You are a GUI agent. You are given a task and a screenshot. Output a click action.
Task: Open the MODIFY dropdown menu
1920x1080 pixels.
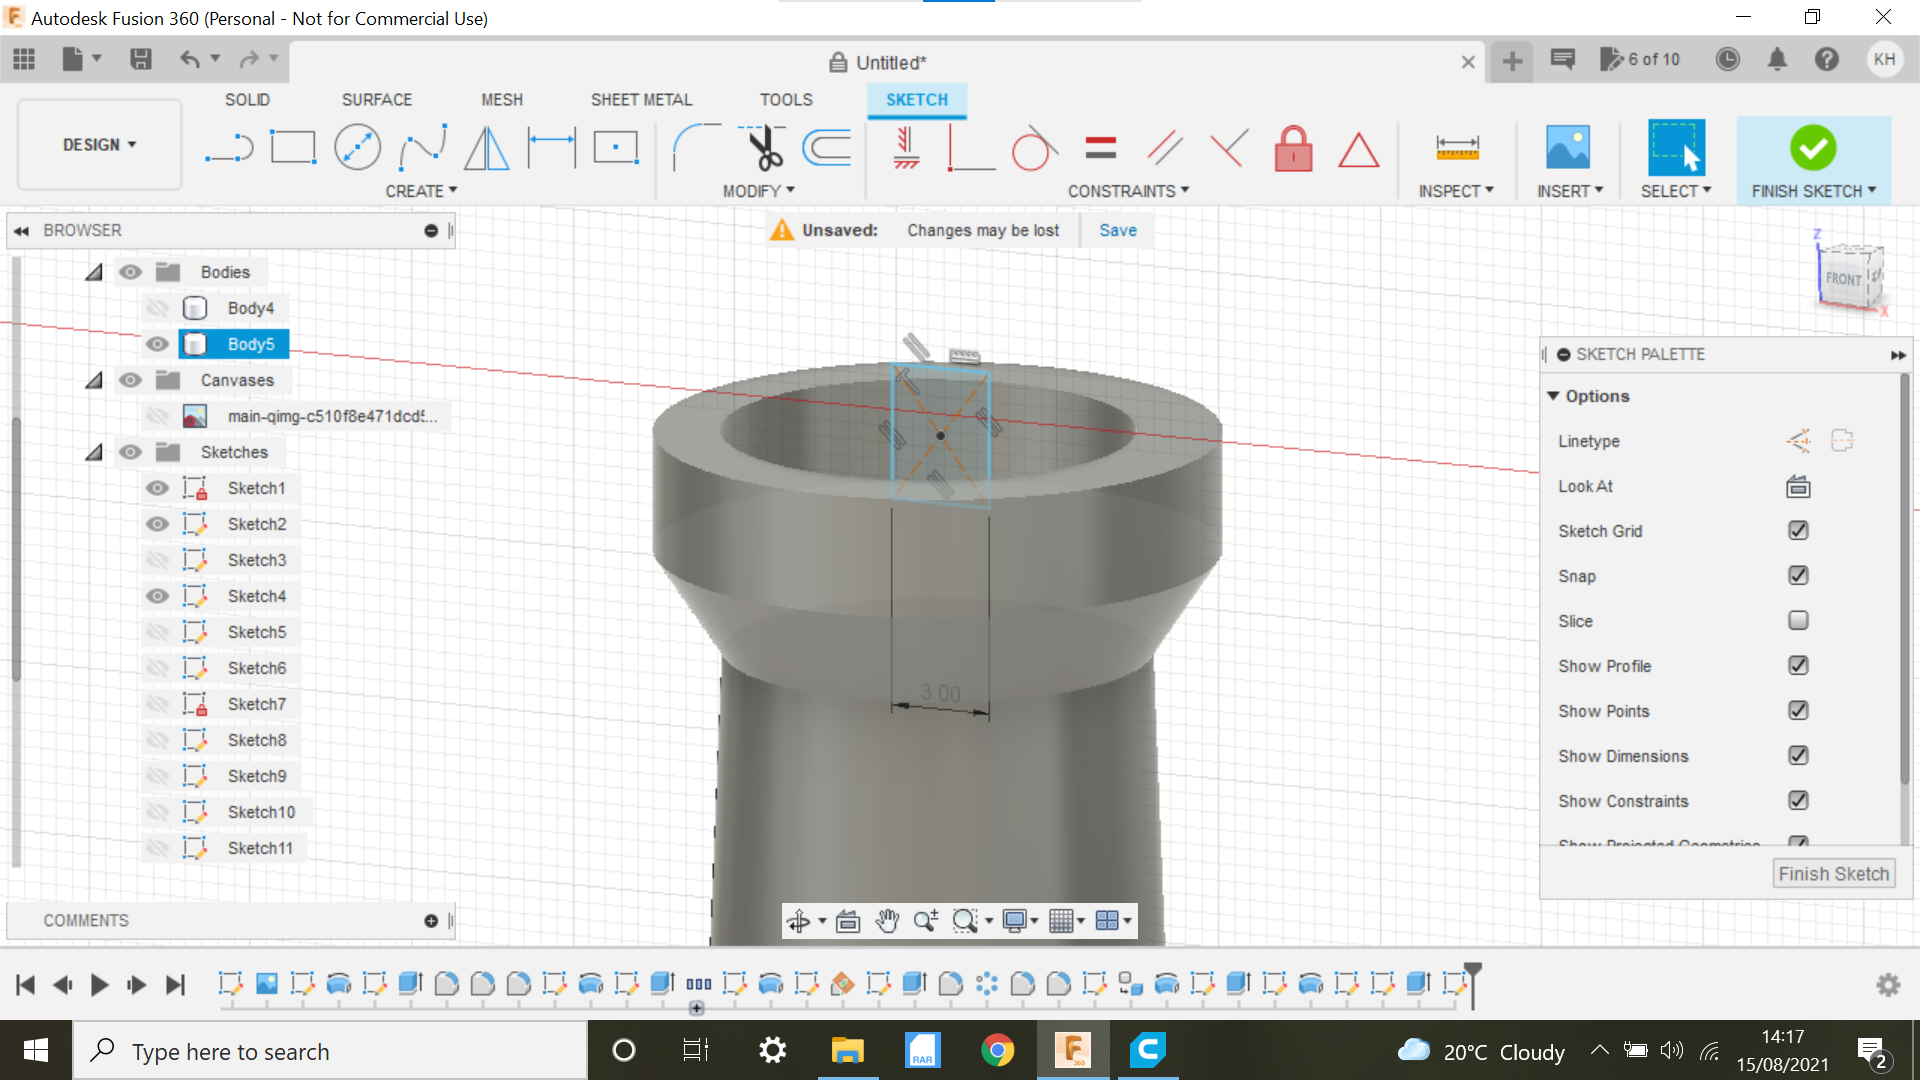[759, 191]
